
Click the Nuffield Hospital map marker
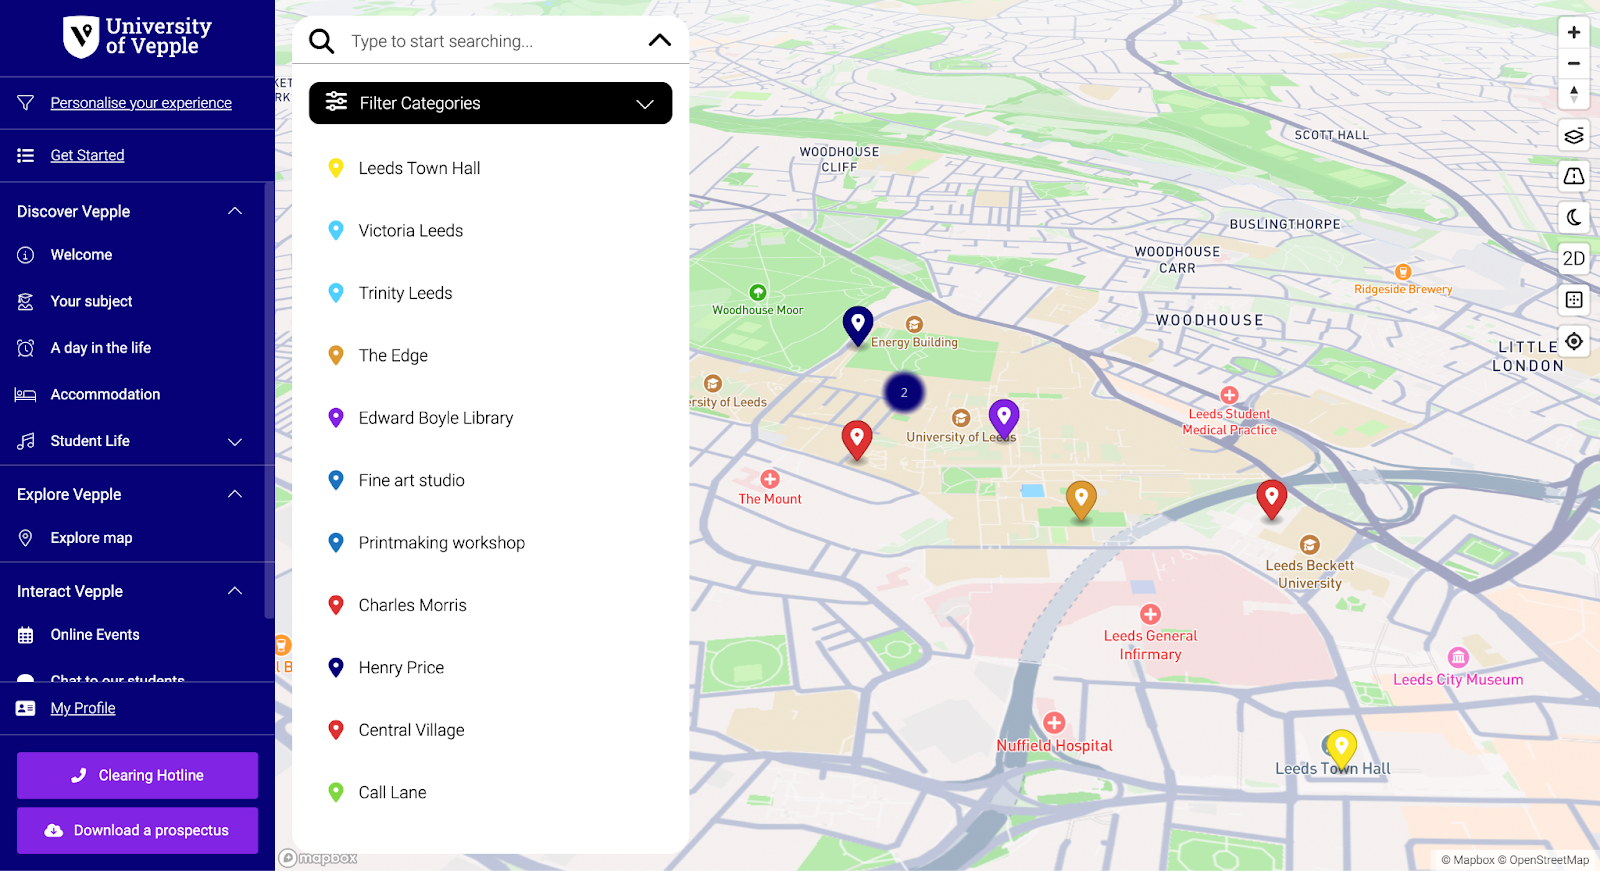point(1054,722)
